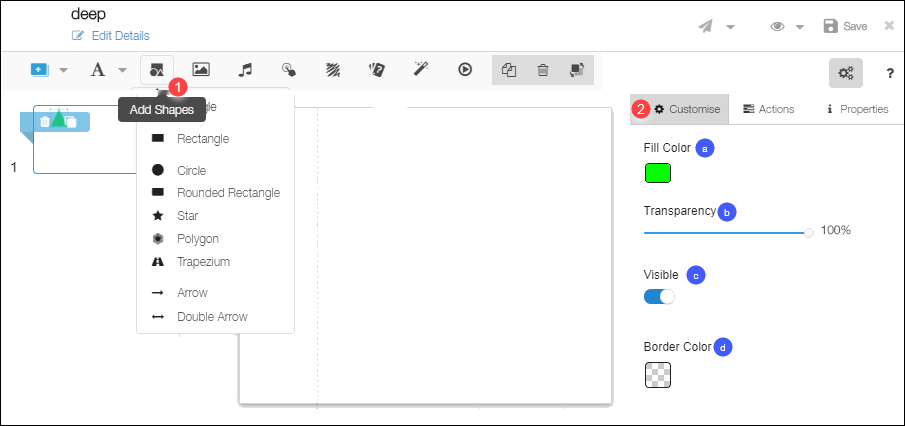
Task: Click the Add Shapes toolbar icon
Action: [156, 70]
